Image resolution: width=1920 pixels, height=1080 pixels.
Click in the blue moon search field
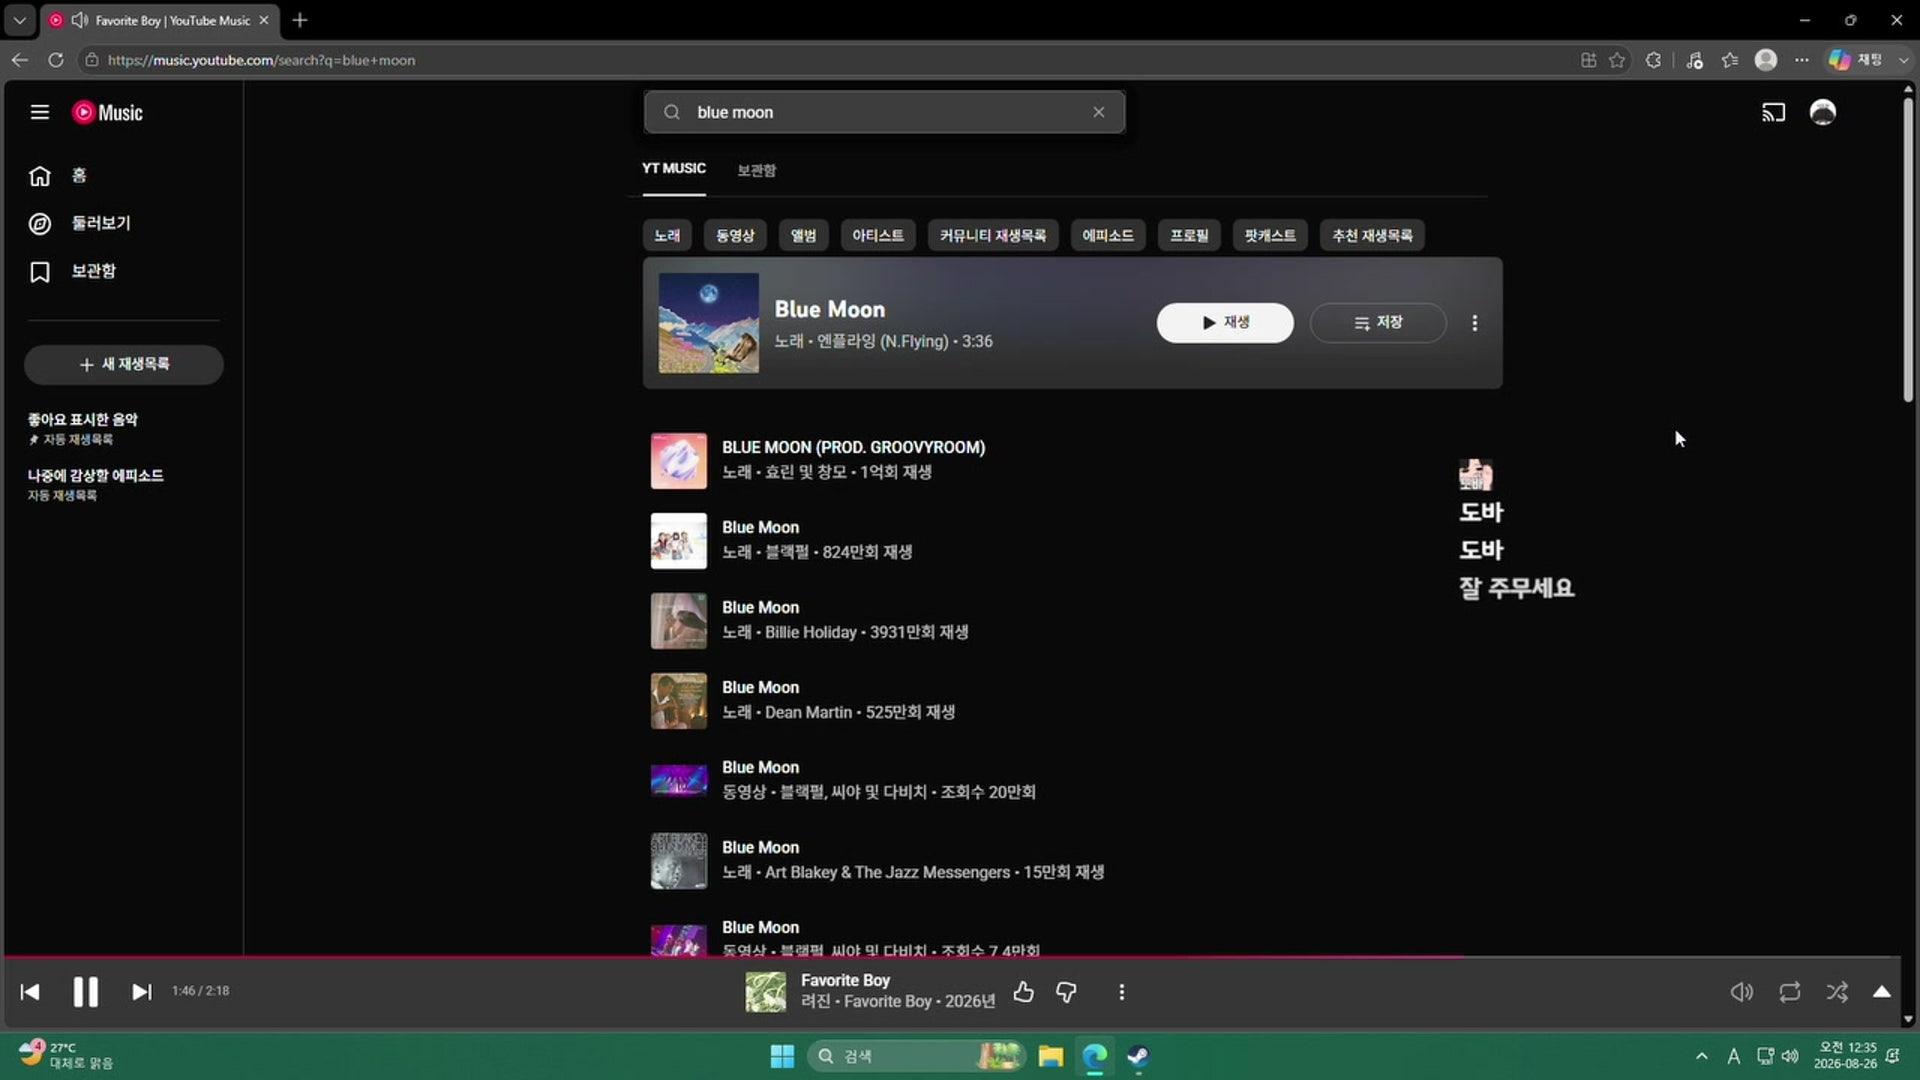[x=884, y=112]
